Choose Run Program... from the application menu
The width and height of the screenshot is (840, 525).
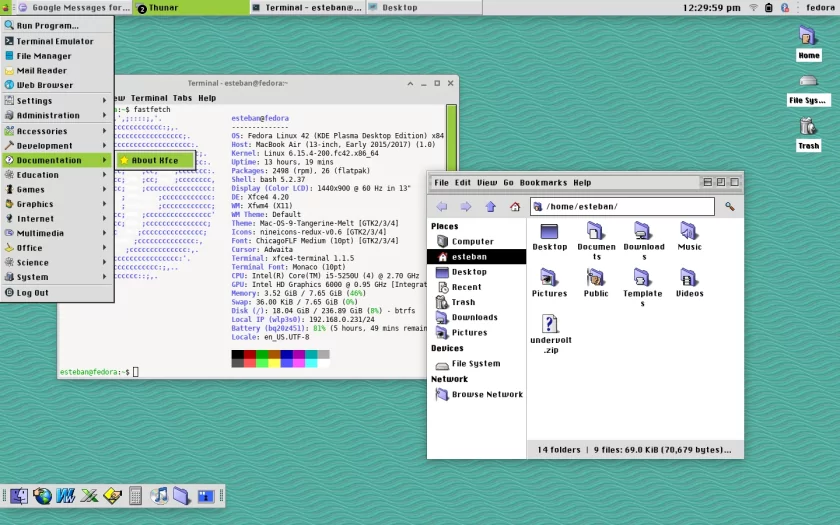[x=57, y=25]
